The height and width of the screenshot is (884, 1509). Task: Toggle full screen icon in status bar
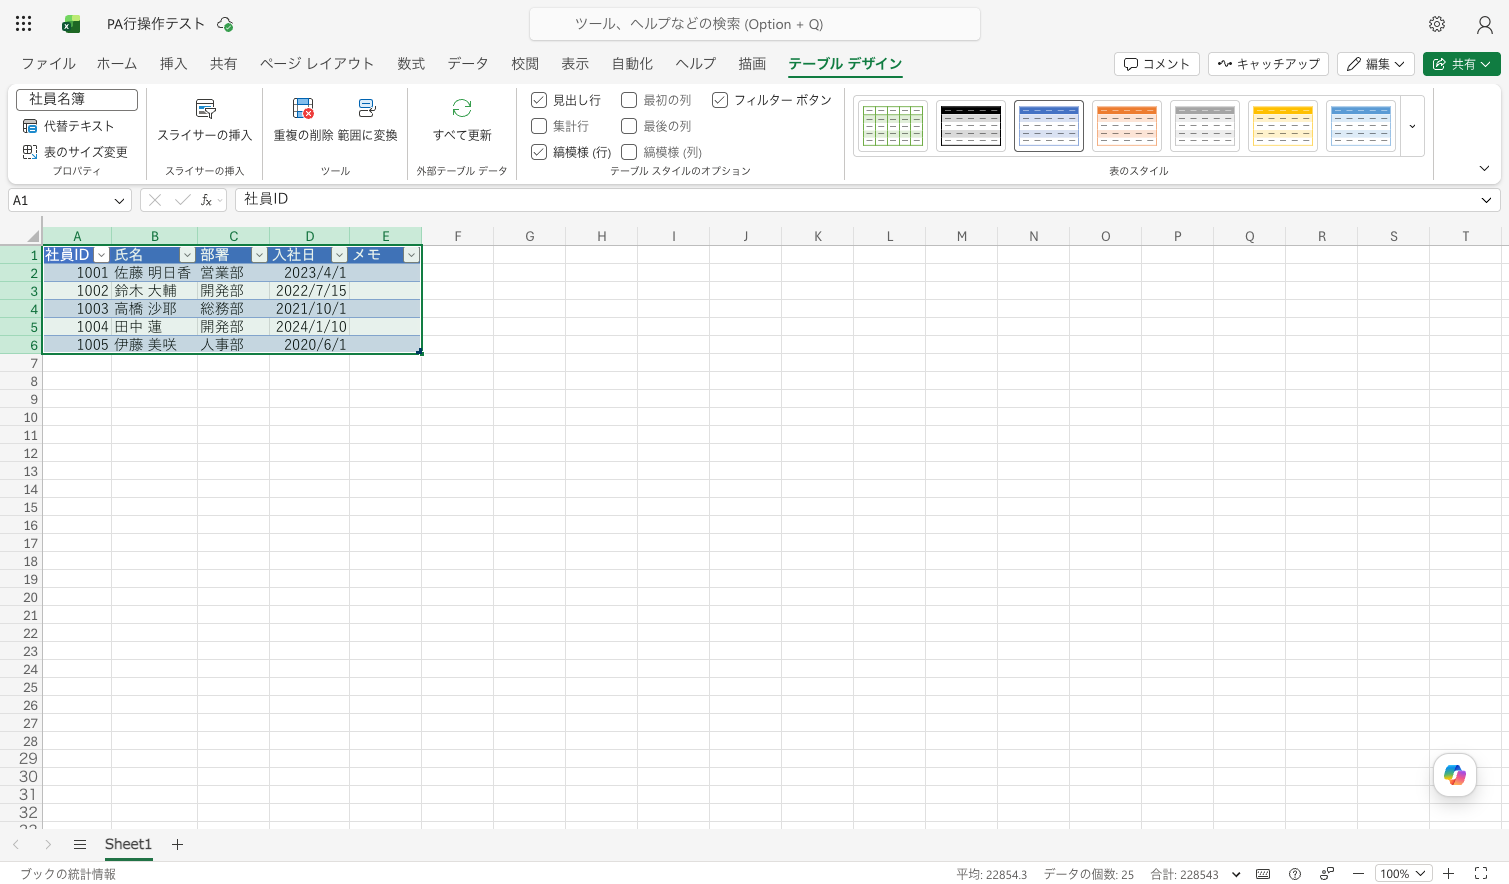(x=1481, y=874)
